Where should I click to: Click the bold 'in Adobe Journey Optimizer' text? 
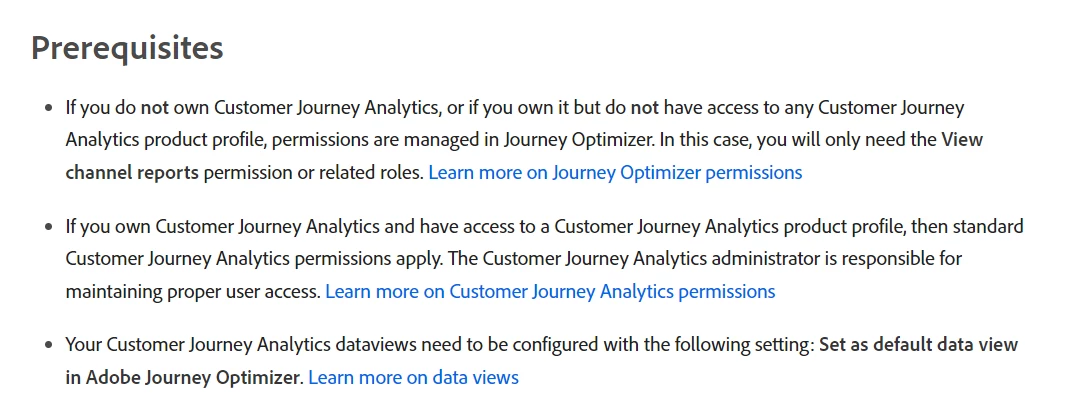(183, 378)
